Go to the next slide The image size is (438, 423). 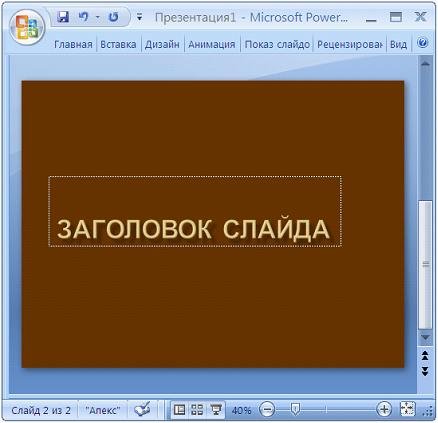tap(425, 371)
